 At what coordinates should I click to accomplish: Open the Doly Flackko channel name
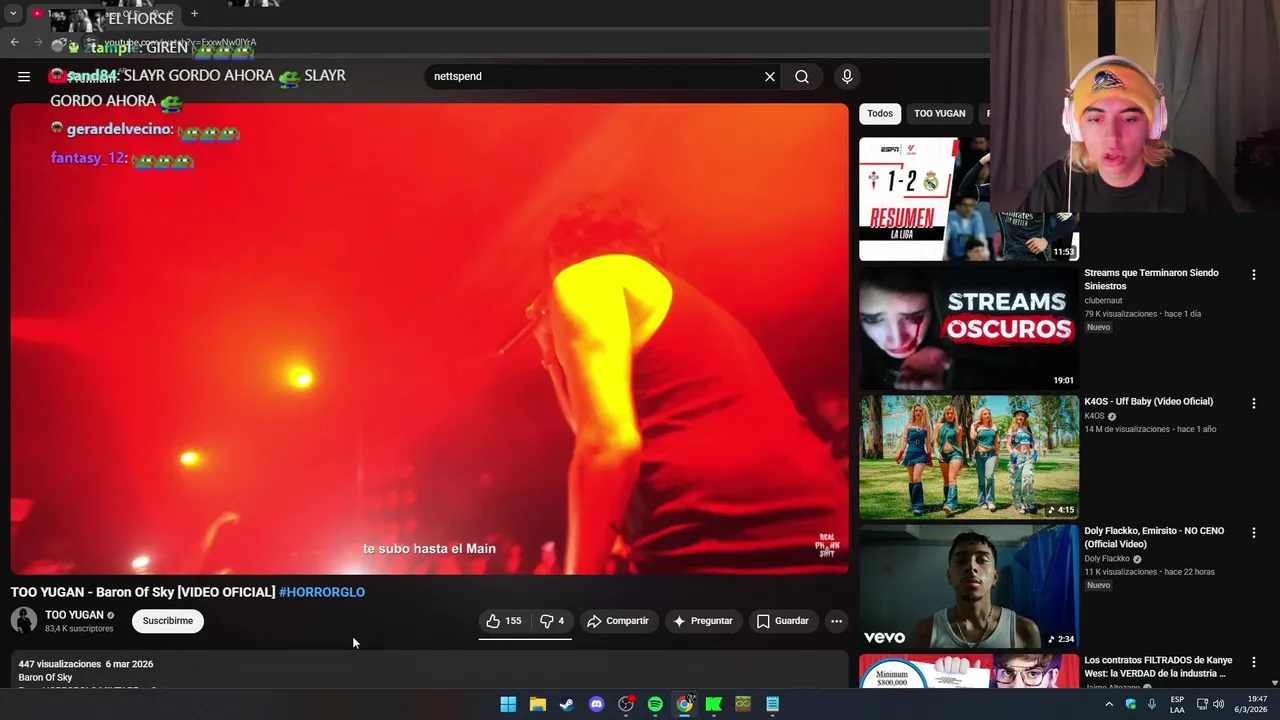pyautogui.click(x=1107, y=559)
